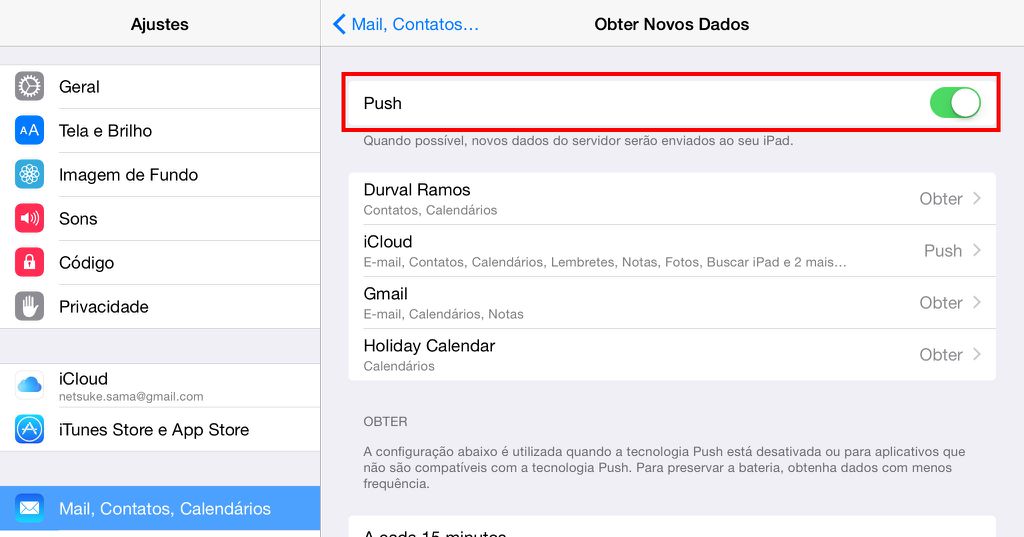Open Tela e Brilho settings
The height and width of the screenshot is (537, 1024).
pyautogui.click(x=160, y=130)
